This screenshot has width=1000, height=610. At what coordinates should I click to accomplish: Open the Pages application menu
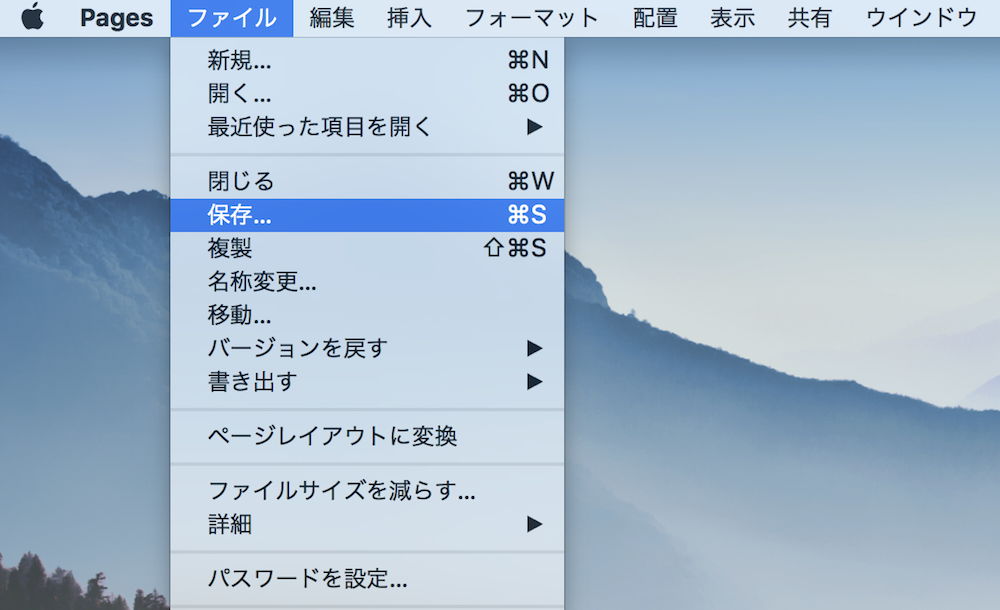(117, 18)
